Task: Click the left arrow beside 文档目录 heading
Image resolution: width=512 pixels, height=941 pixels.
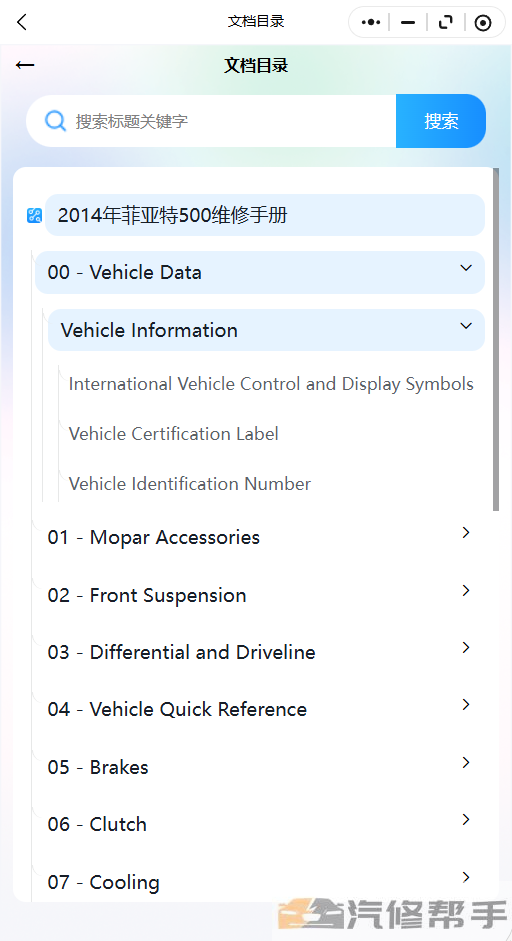Action: tap(25, 65)
